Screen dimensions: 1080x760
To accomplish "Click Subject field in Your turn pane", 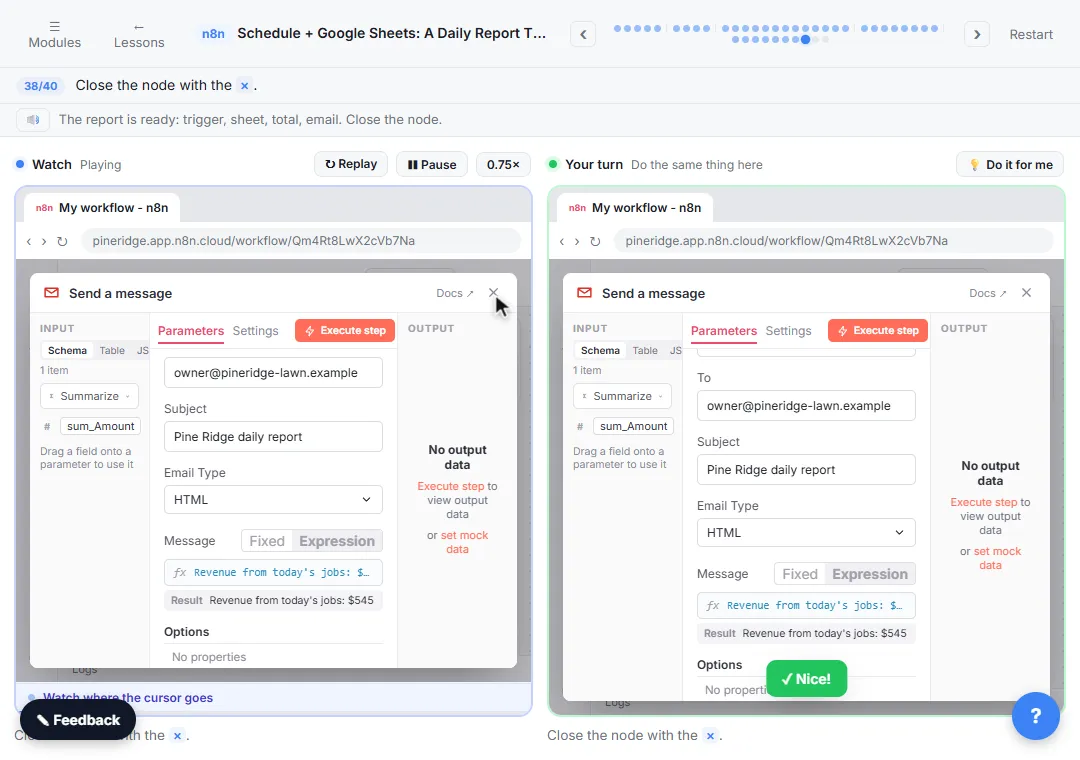I will click(806, 469).
